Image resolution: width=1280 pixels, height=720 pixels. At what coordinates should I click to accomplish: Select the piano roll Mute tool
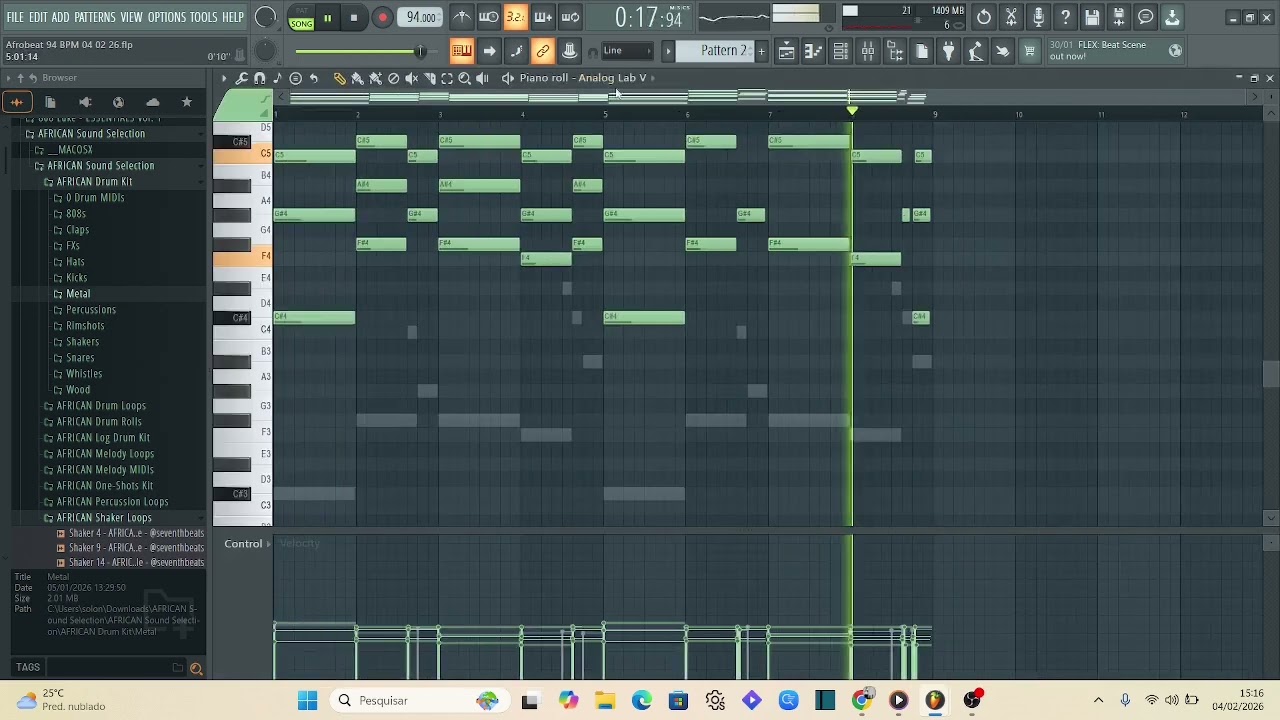pos(411,78)
